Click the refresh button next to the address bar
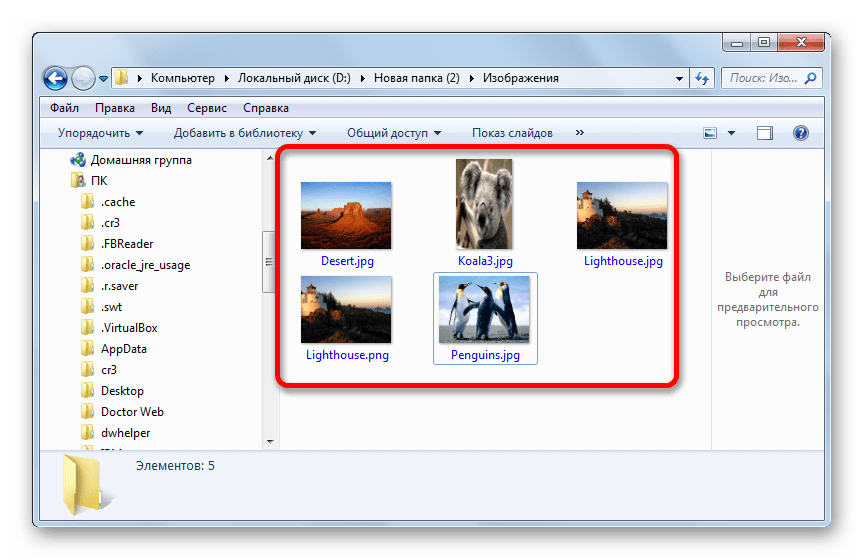The height and width of the screenshot is (560, 864). click(702, 78)
